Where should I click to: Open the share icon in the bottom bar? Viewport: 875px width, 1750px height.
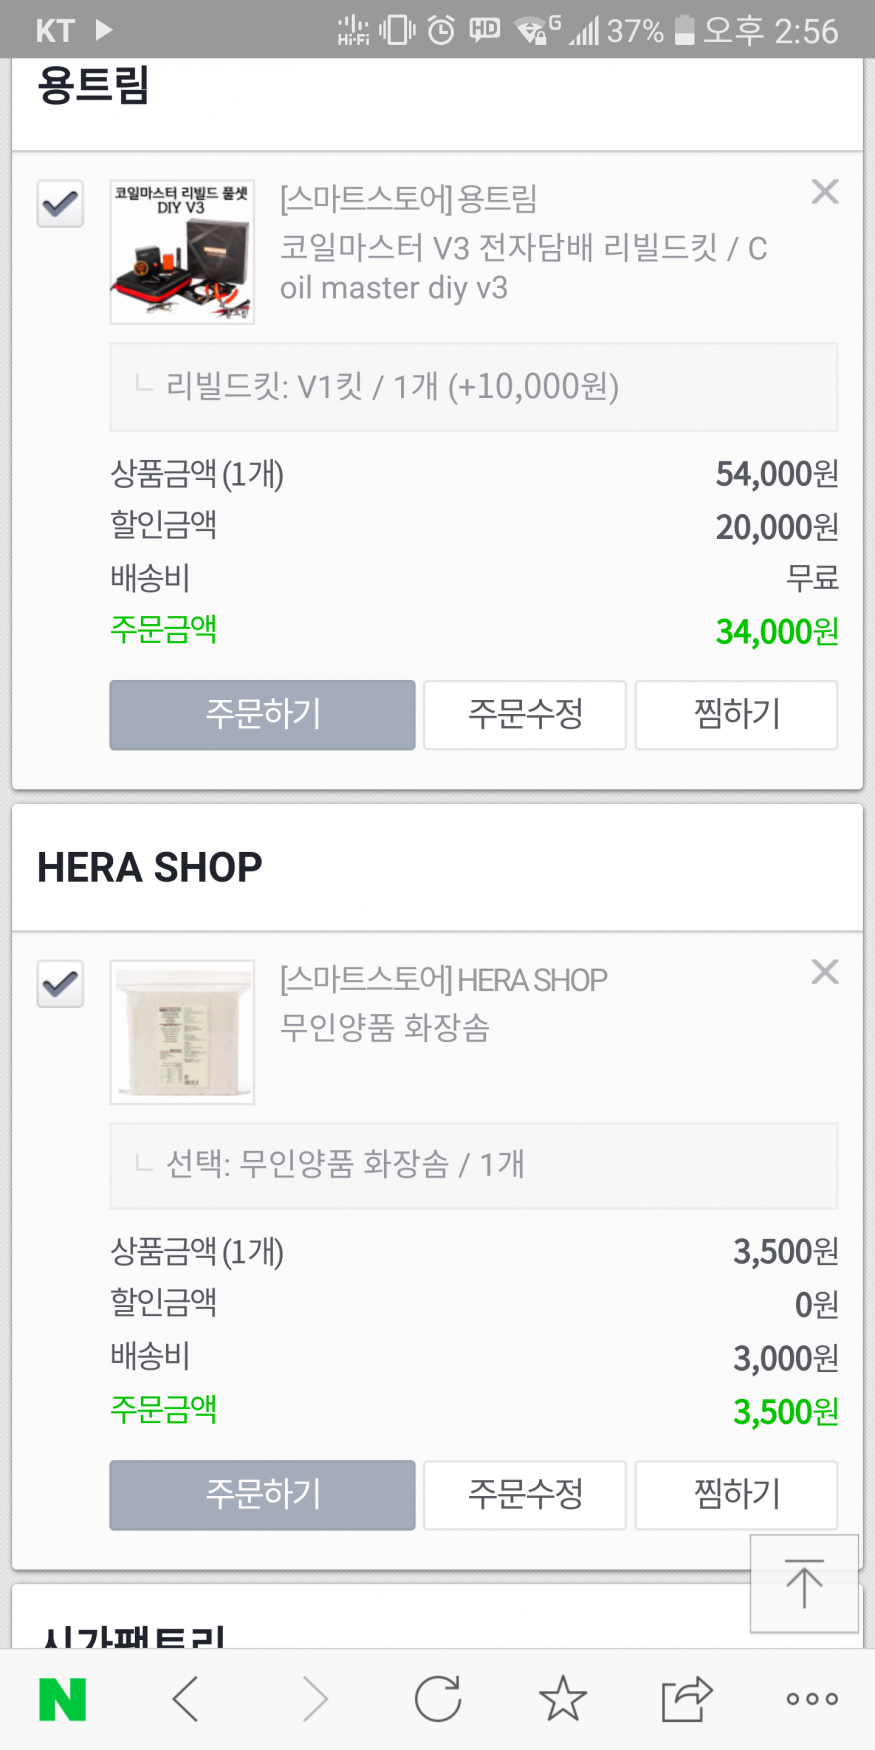(x=686, y=1699)
